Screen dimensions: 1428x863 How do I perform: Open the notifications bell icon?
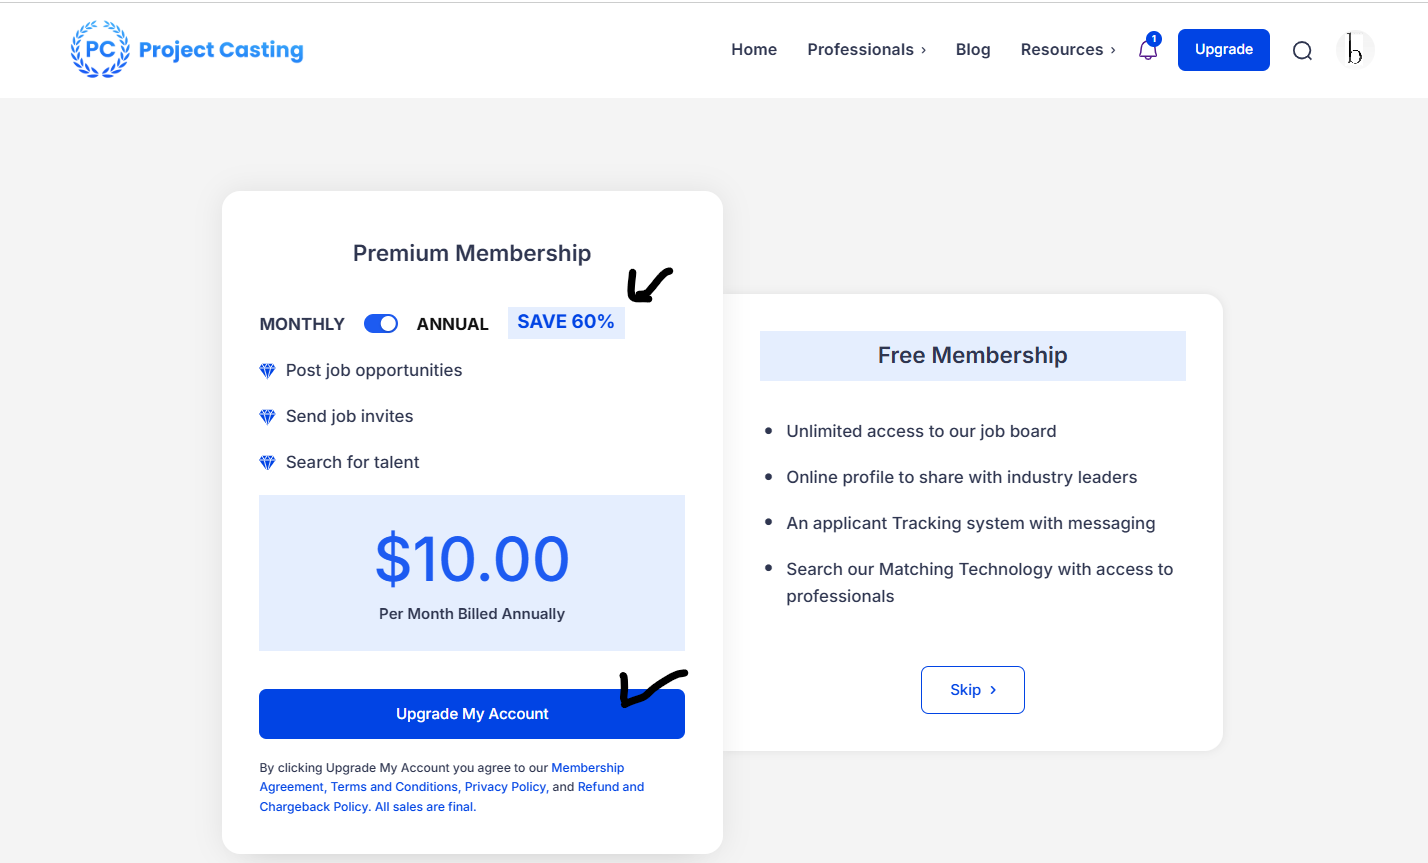point(1148,50)
